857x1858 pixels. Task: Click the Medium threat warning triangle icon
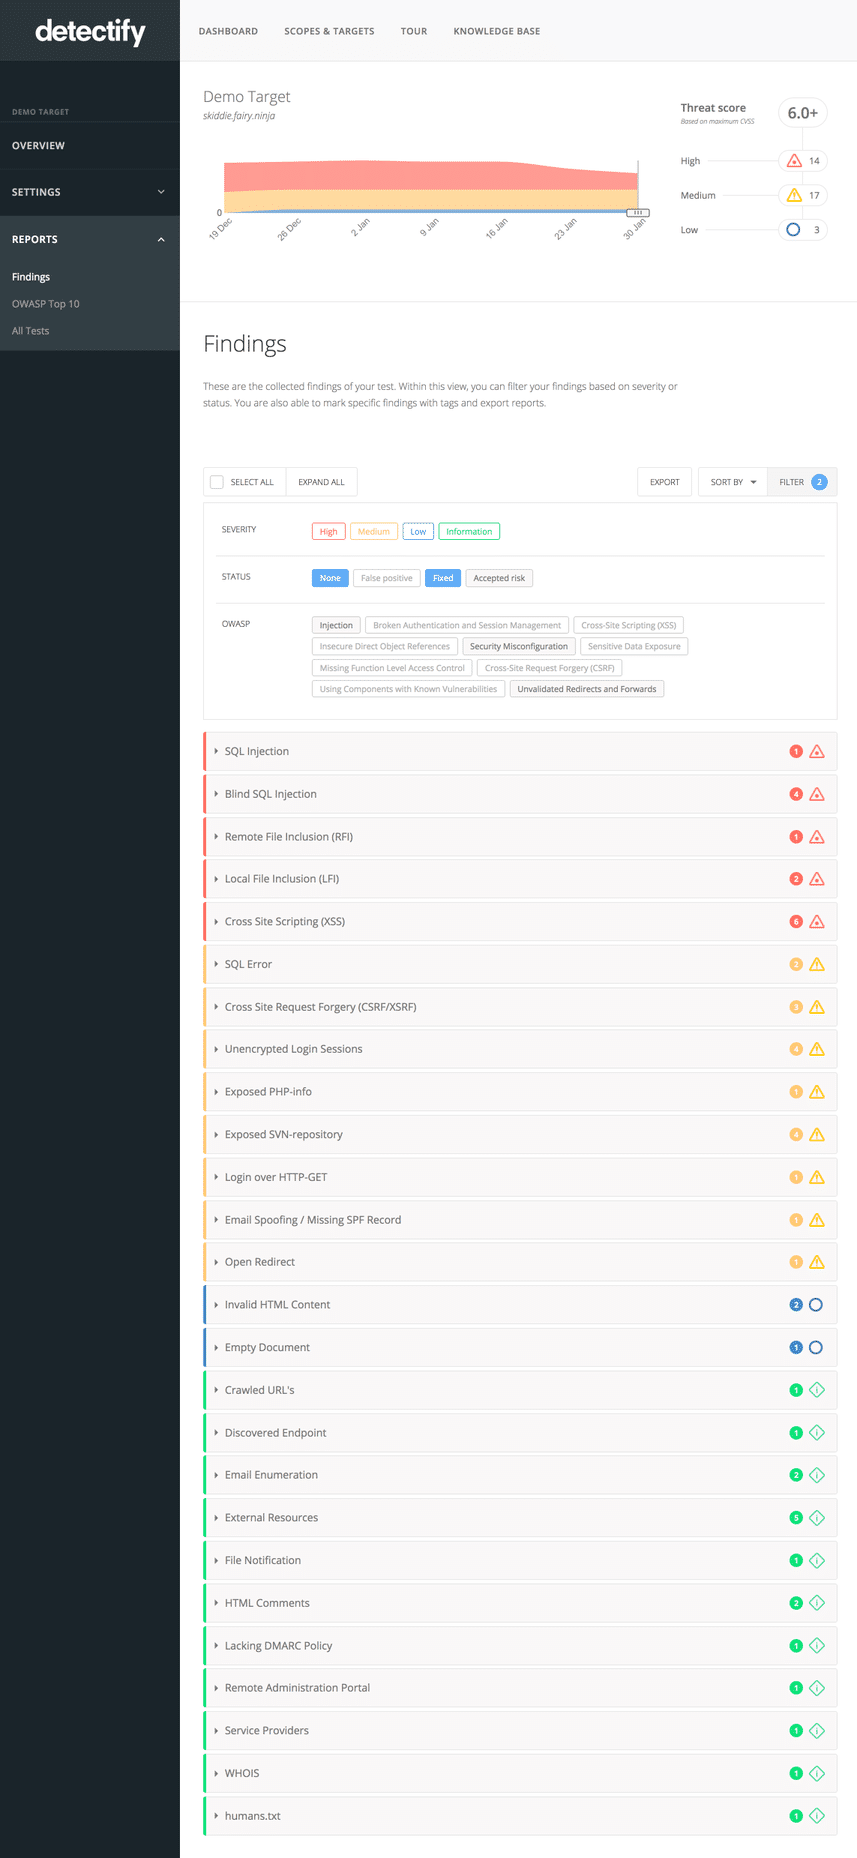794,195
